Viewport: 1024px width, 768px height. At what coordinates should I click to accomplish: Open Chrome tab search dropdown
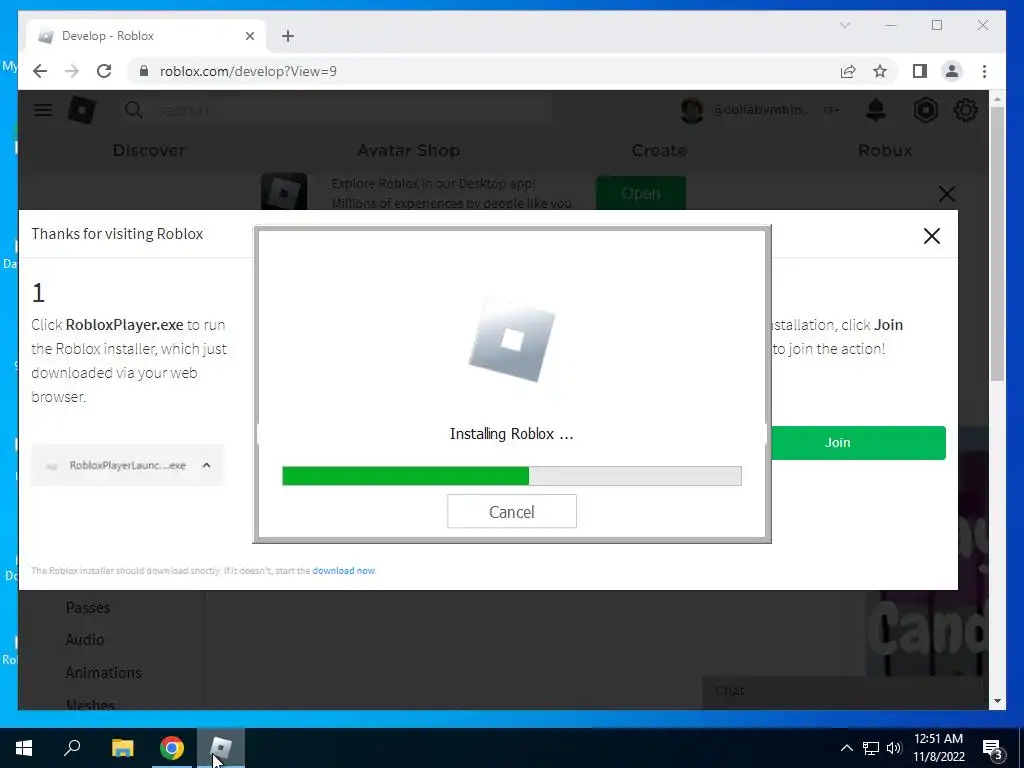(x=844, y=25)
